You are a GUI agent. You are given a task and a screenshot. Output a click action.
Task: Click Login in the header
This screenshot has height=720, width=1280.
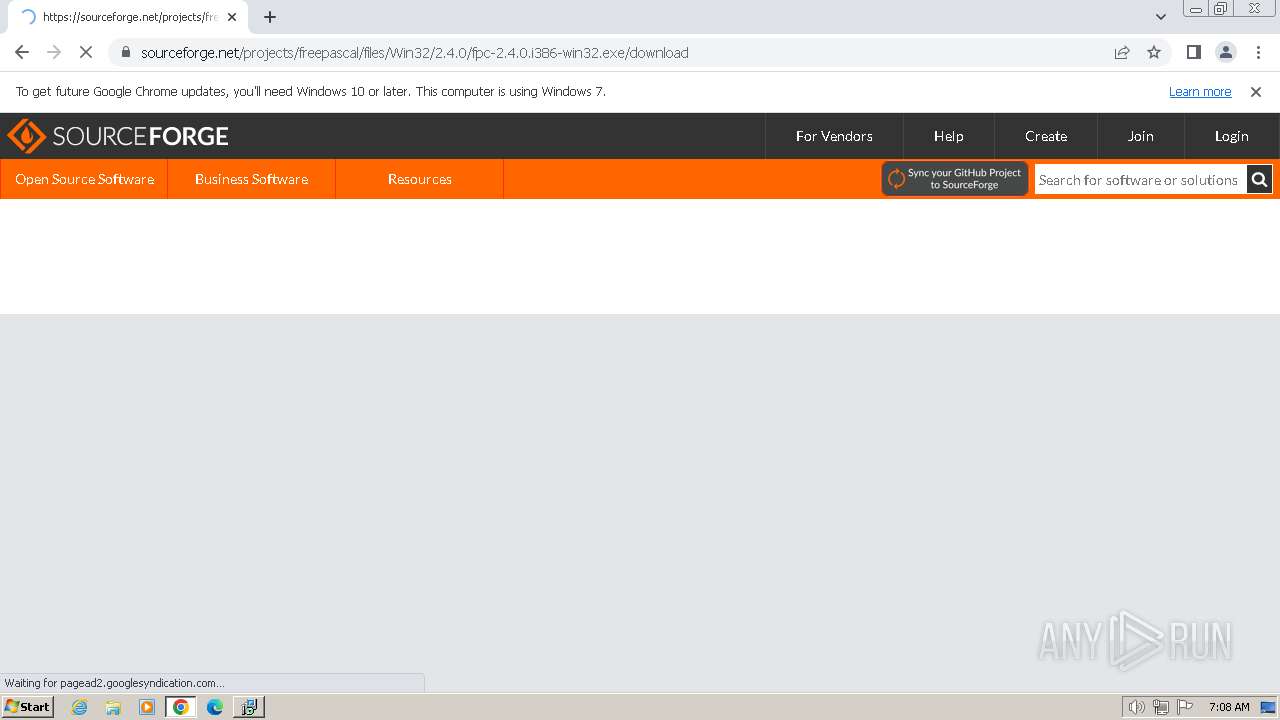[1232, 136]
